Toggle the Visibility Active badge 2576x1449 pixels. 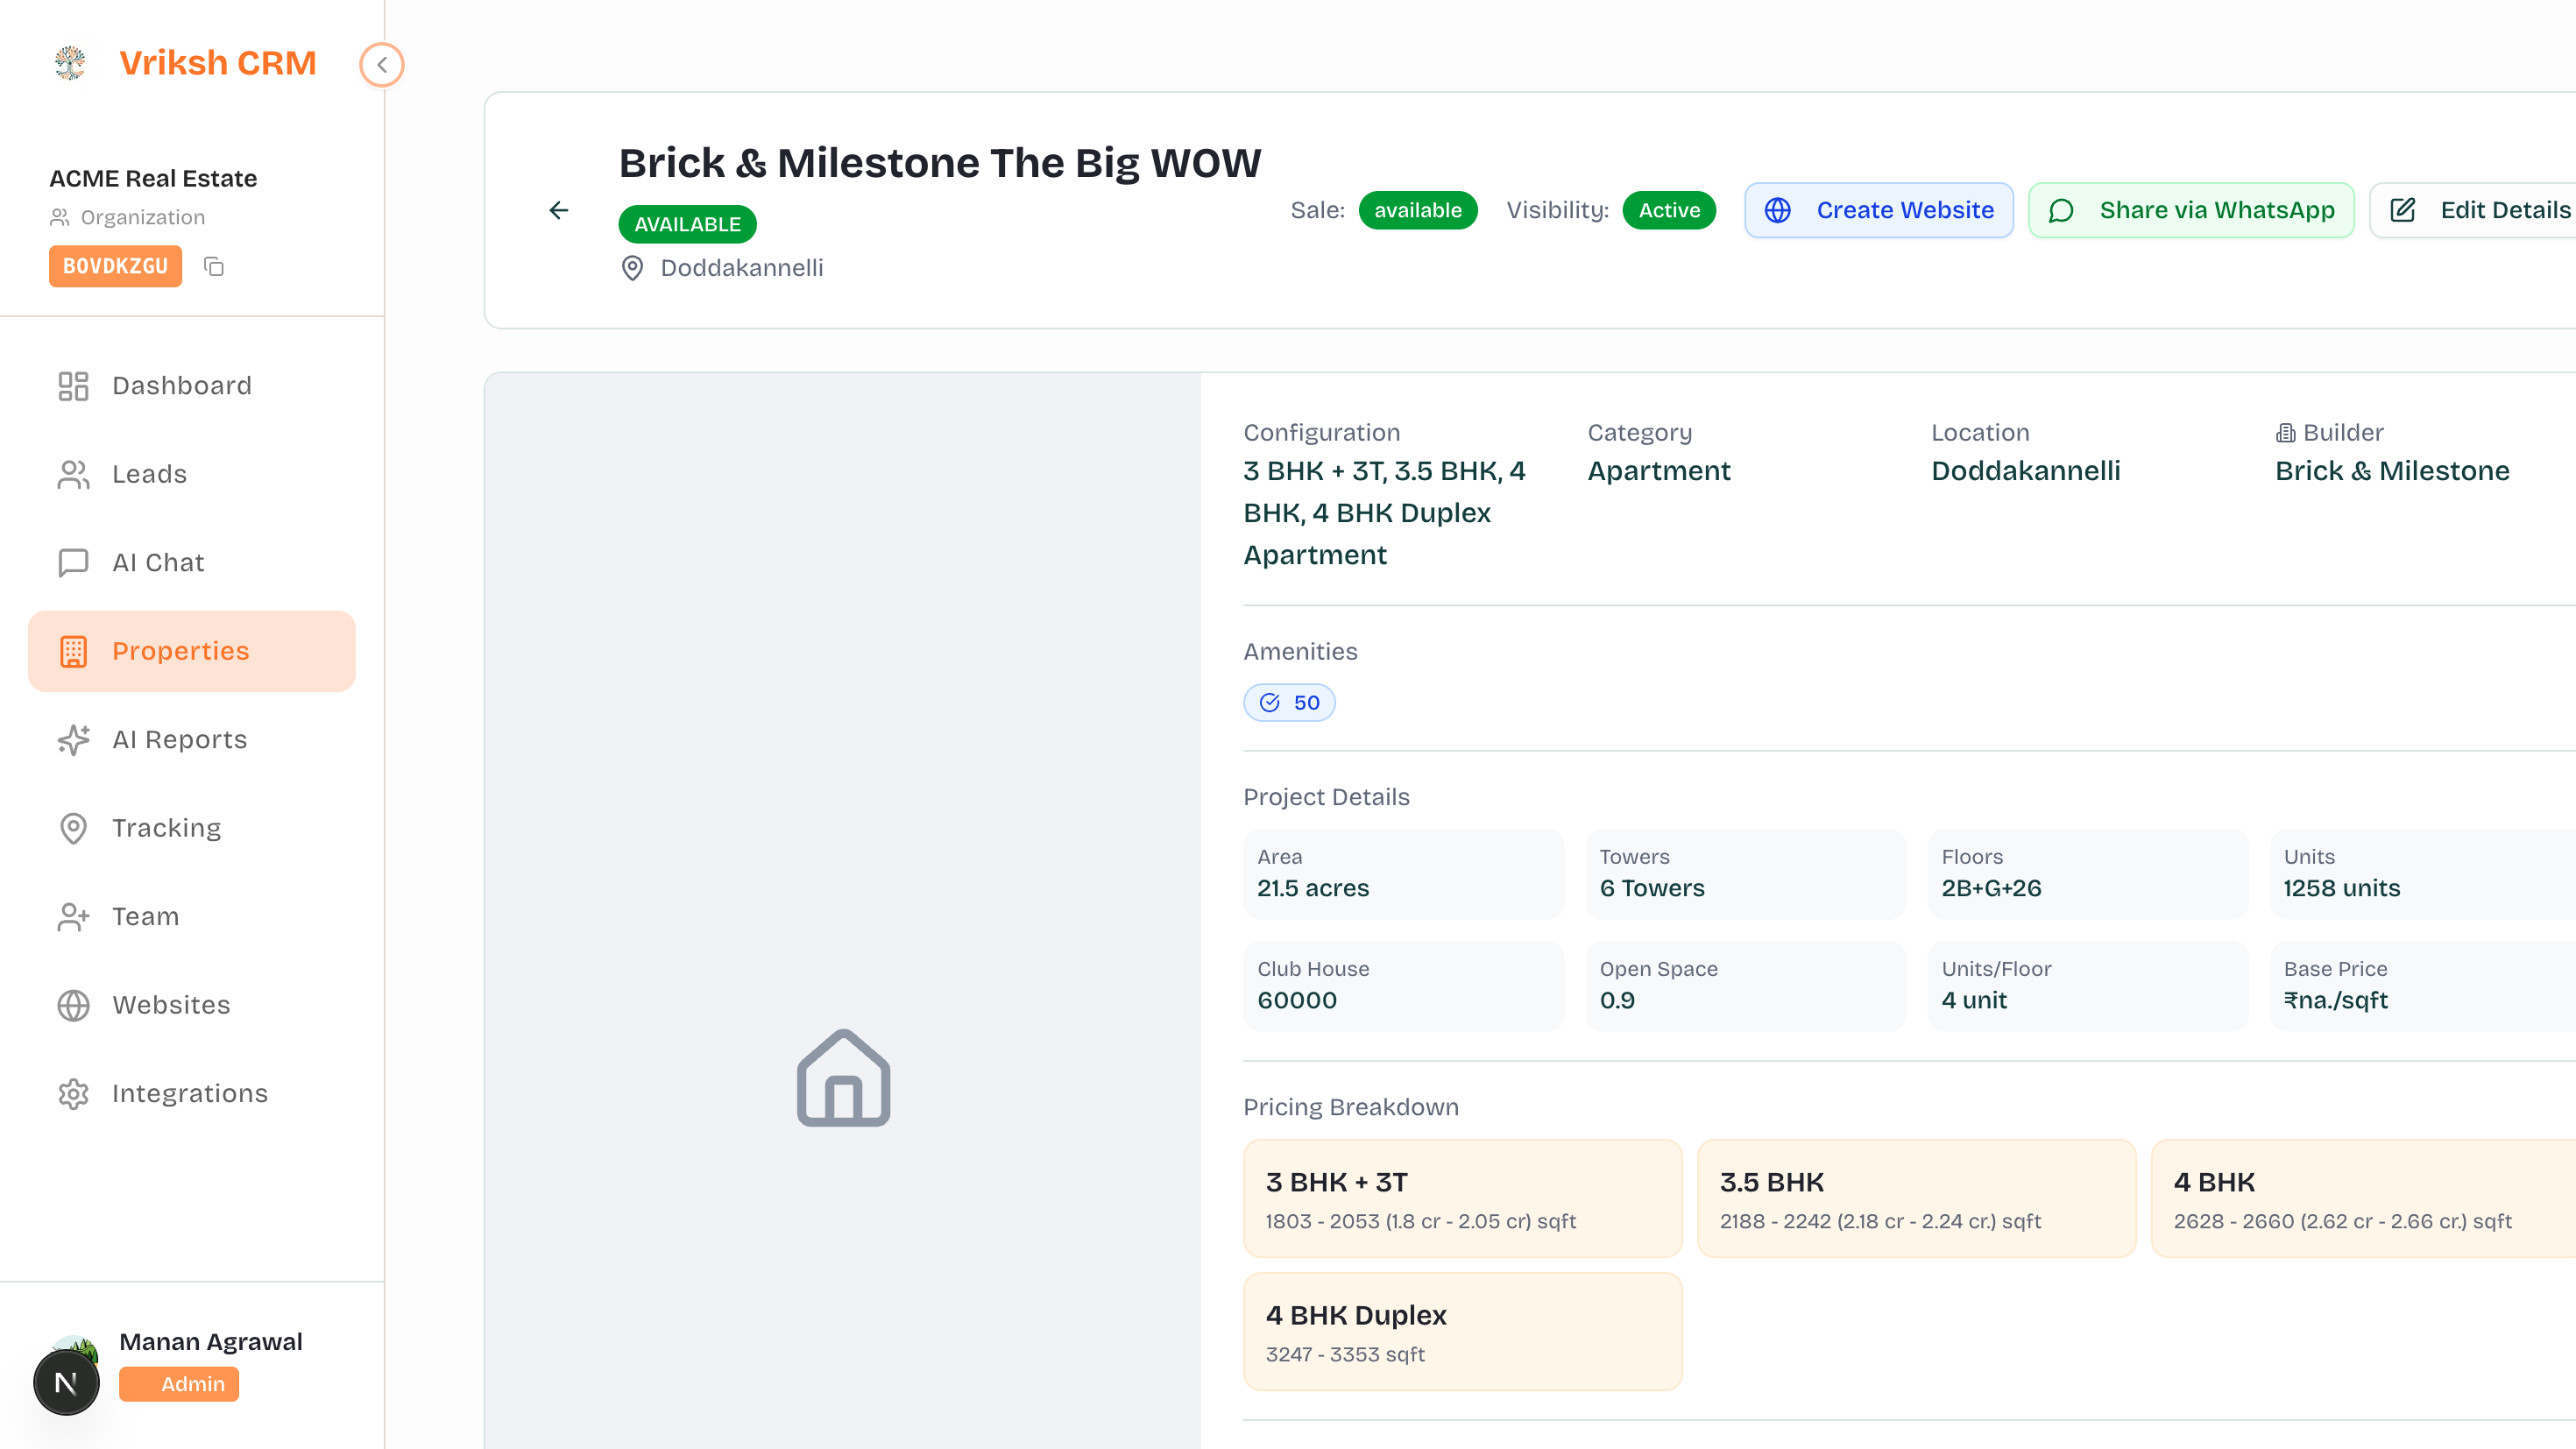[1668, 210]
